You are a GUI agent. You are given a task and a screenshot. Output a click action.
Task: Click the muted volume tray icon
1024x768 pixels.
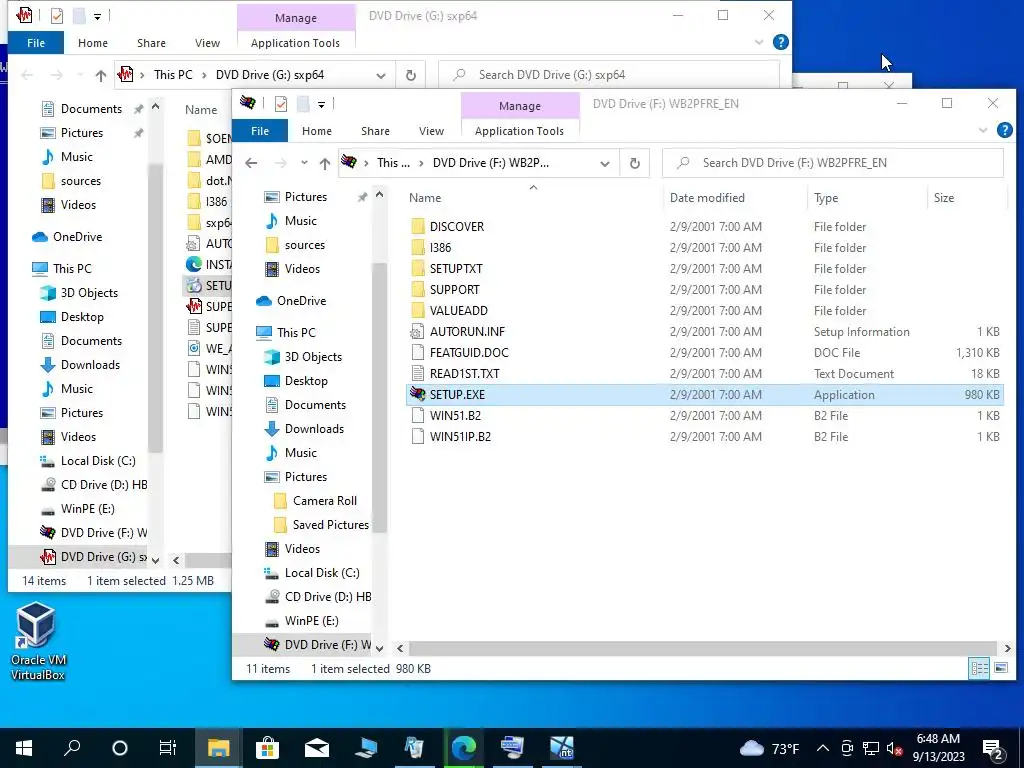point(895,748)
